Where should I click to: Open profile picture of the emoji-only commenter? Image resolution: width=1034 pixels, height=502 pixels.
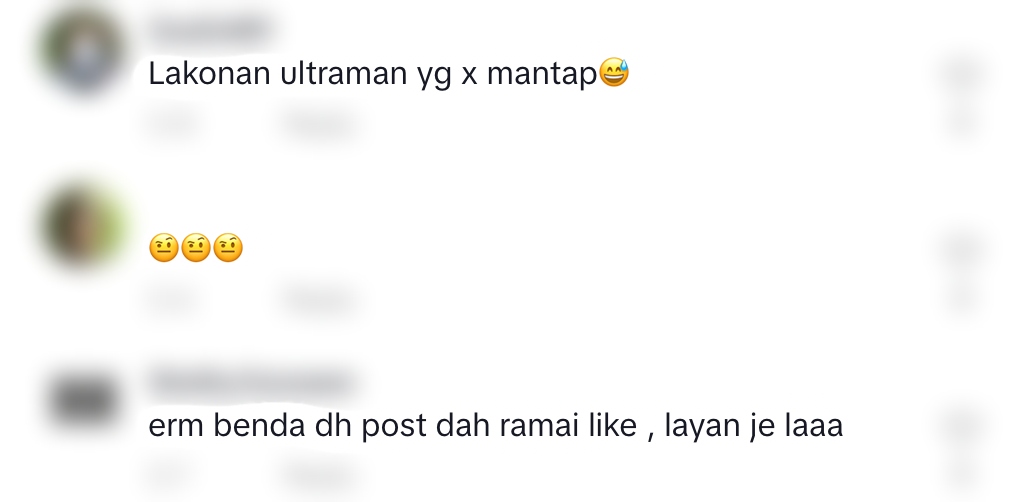point(82,226)
